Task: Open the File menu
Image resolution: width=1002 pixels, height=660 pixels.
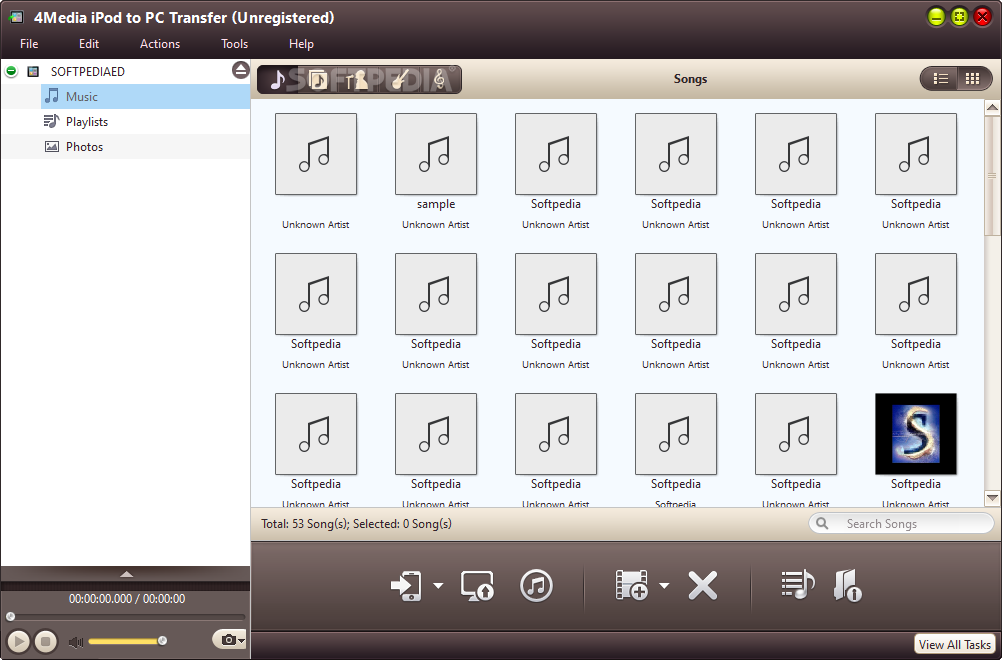Action: (x=29, y=43)
